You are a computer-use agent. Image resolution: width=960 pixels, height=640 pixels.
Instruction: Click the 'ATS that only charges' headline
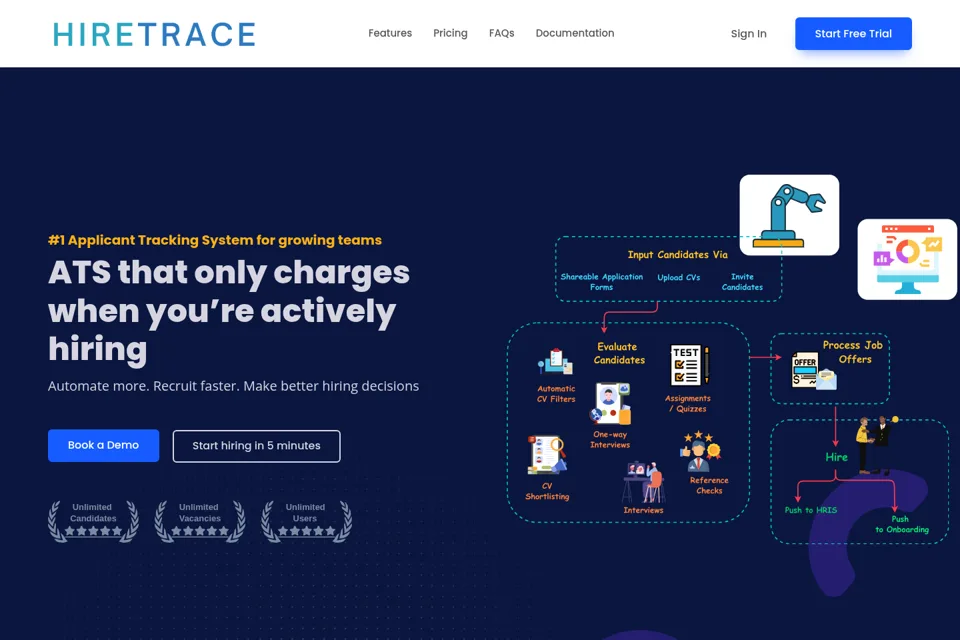[x=229, y=310]
